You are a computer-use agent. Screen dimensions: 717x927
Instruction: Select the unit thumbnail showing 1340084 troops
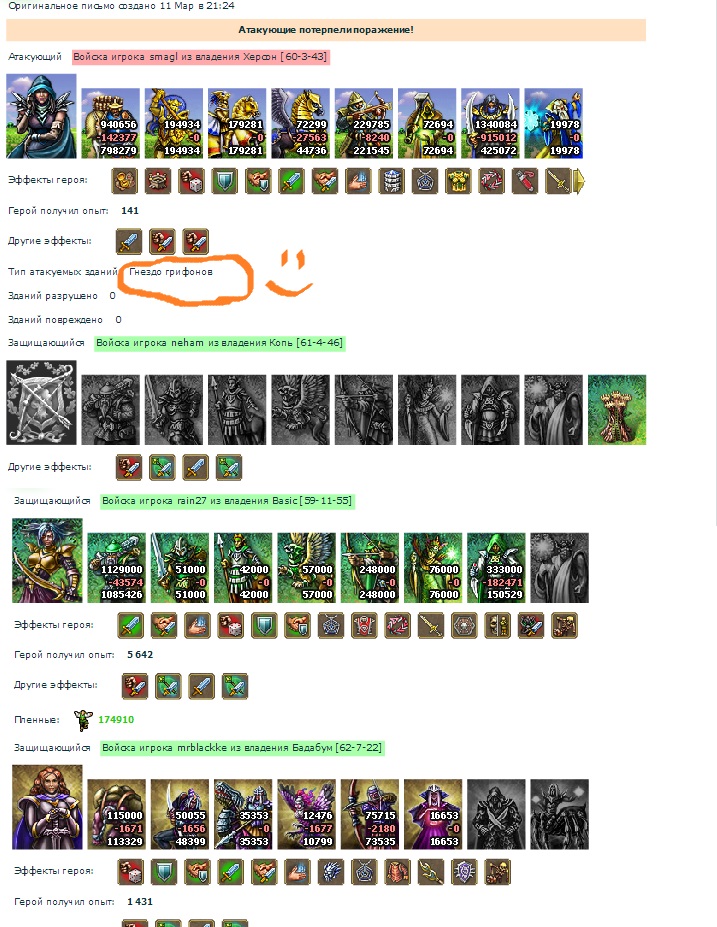[490, 124]
